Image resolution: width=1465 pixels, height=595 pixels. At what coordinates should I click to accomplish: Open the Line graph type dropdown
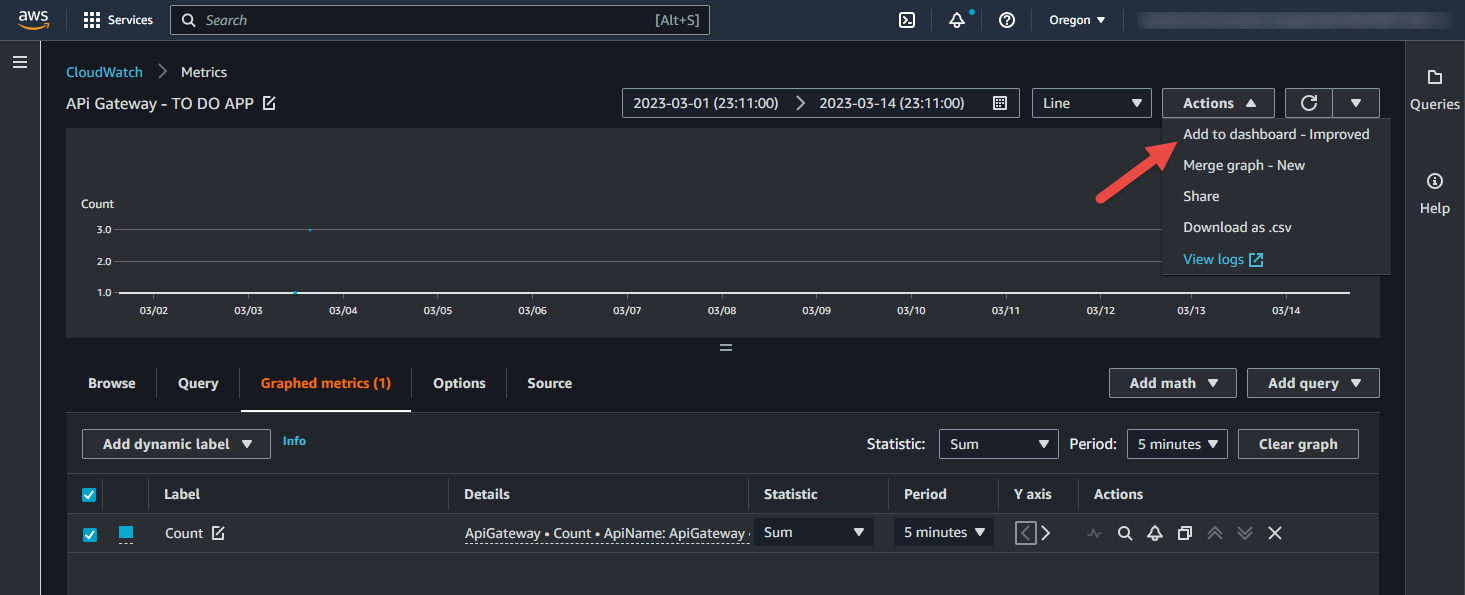coord(1092,103)
